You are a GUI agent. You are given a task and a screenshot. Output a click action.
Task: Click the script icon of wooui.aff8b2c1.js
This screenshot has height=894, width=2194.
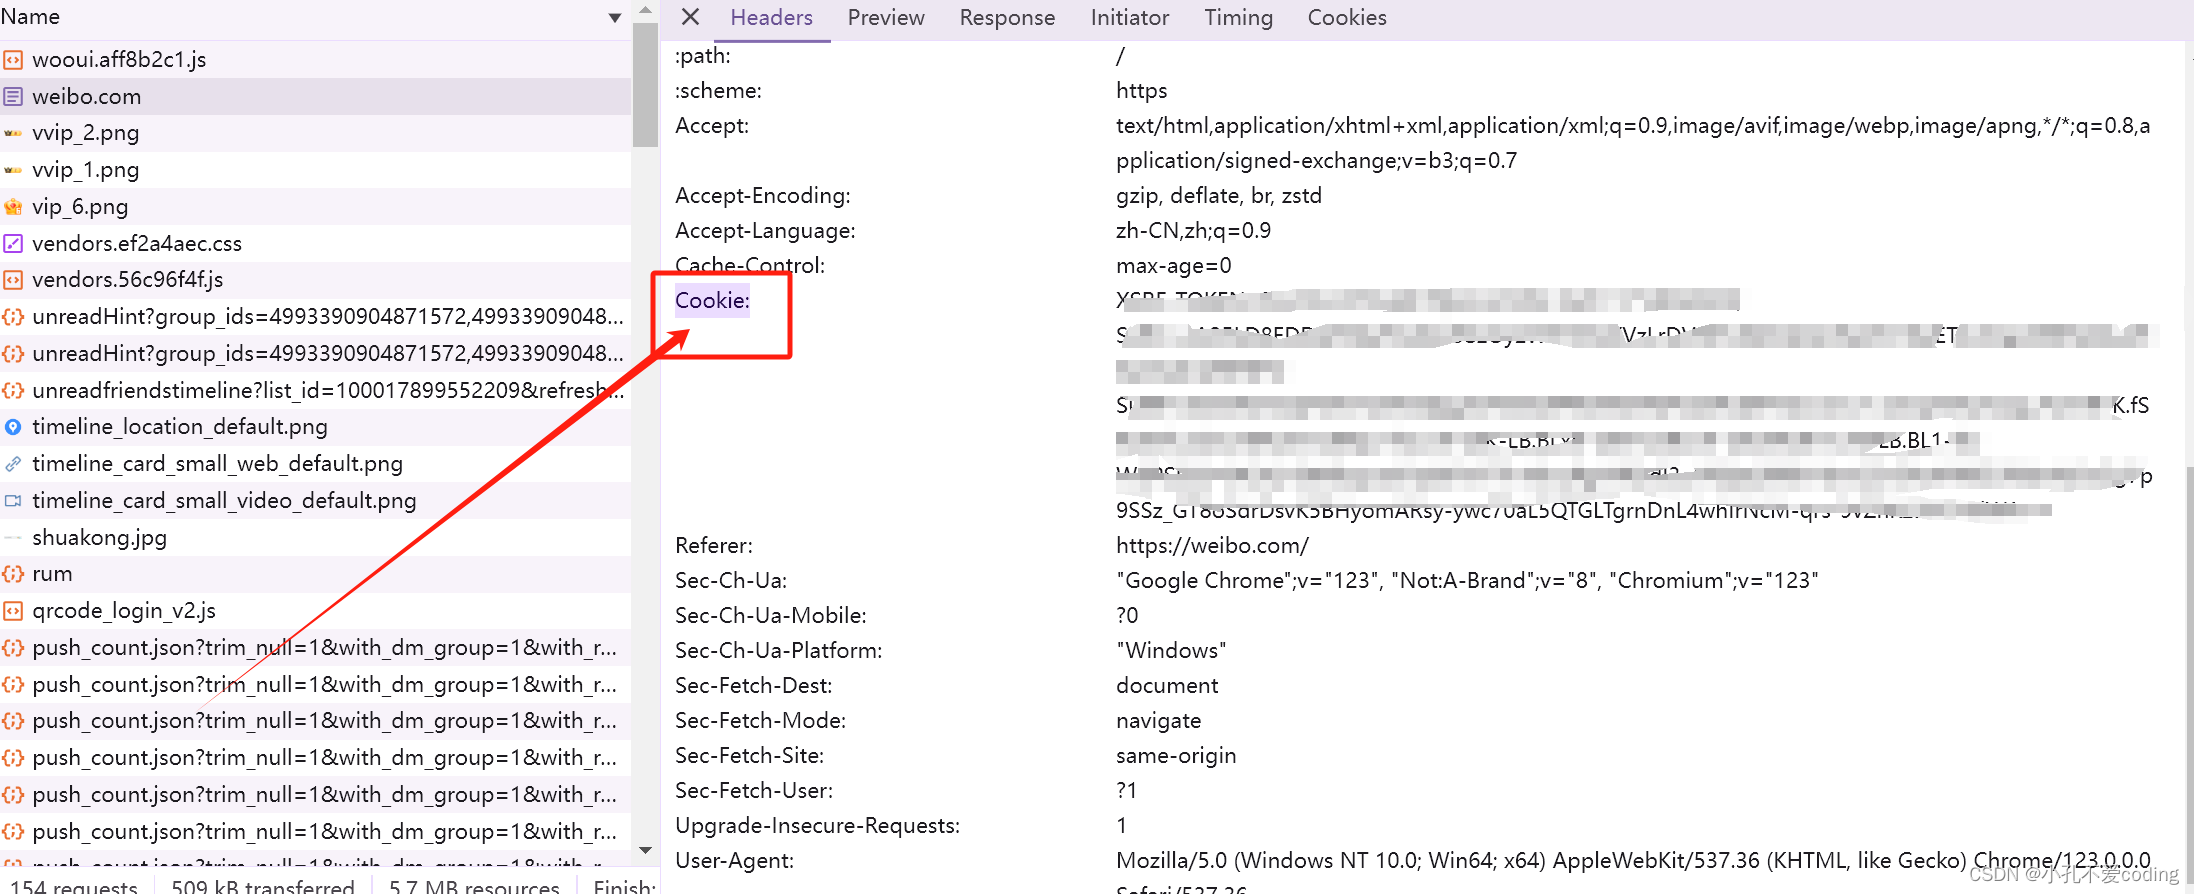[x=13, y=60]
